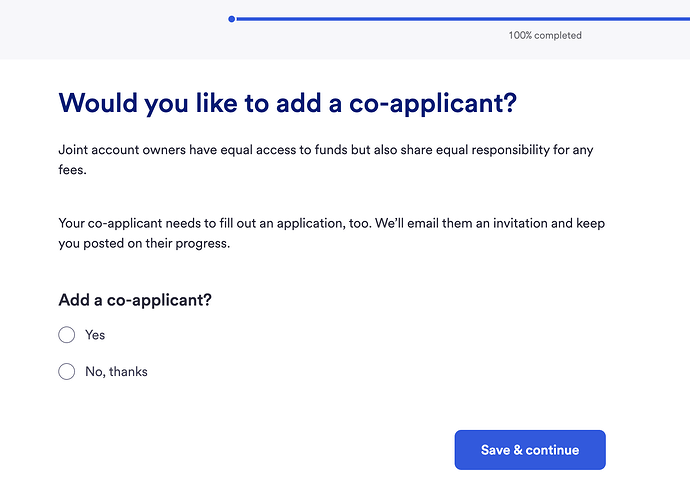Click the right end of the progress bar
The image size is (690, 477).
(x=687, y=18)
